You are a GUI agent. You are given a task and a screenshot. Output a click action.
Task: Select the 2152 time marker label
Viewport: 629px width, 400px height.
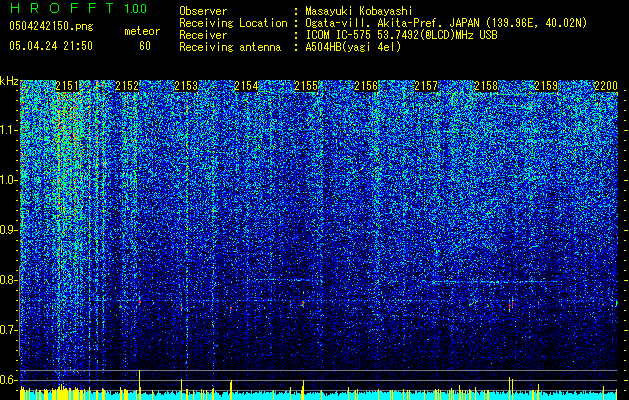(x=127, y=86)
